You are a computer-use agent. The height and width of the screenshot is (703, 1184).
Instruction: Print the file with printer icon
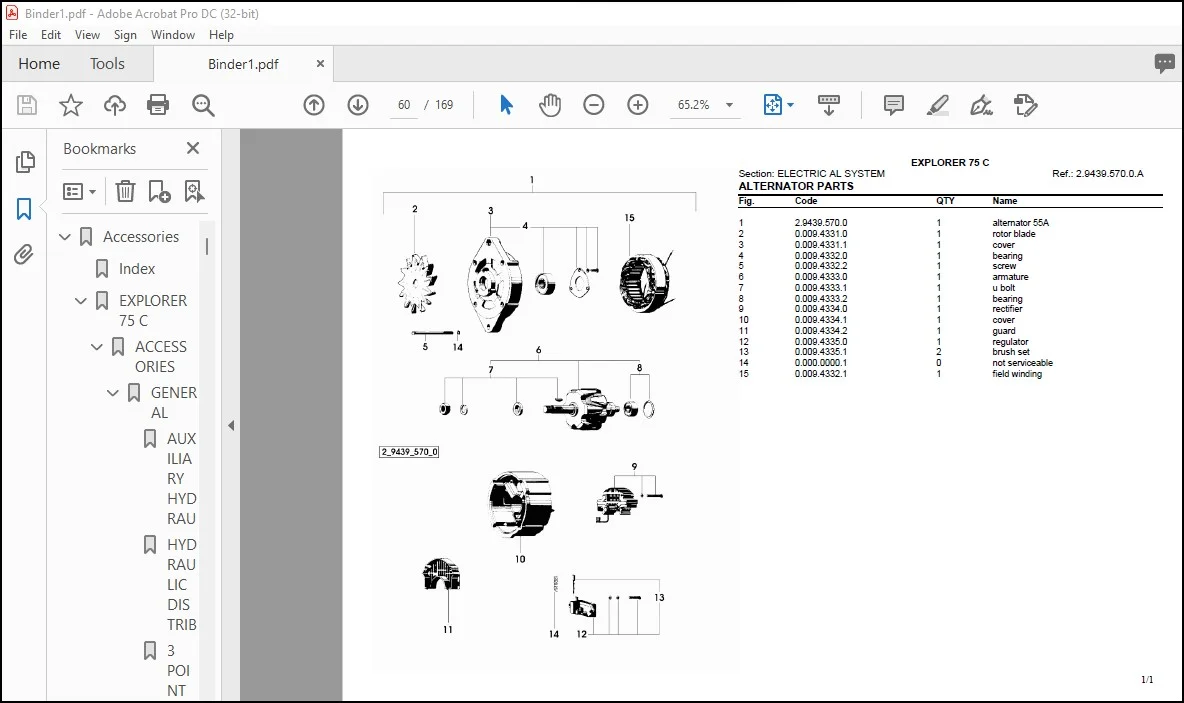click(158, 105)
